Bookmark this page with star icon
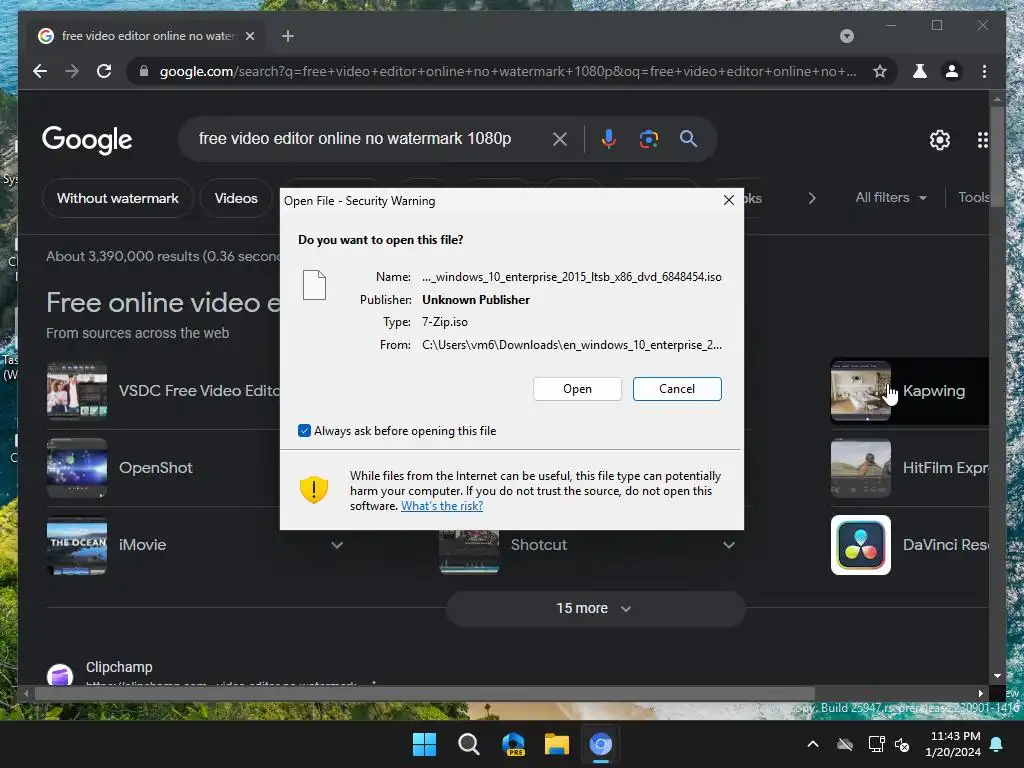 (880, 71)
